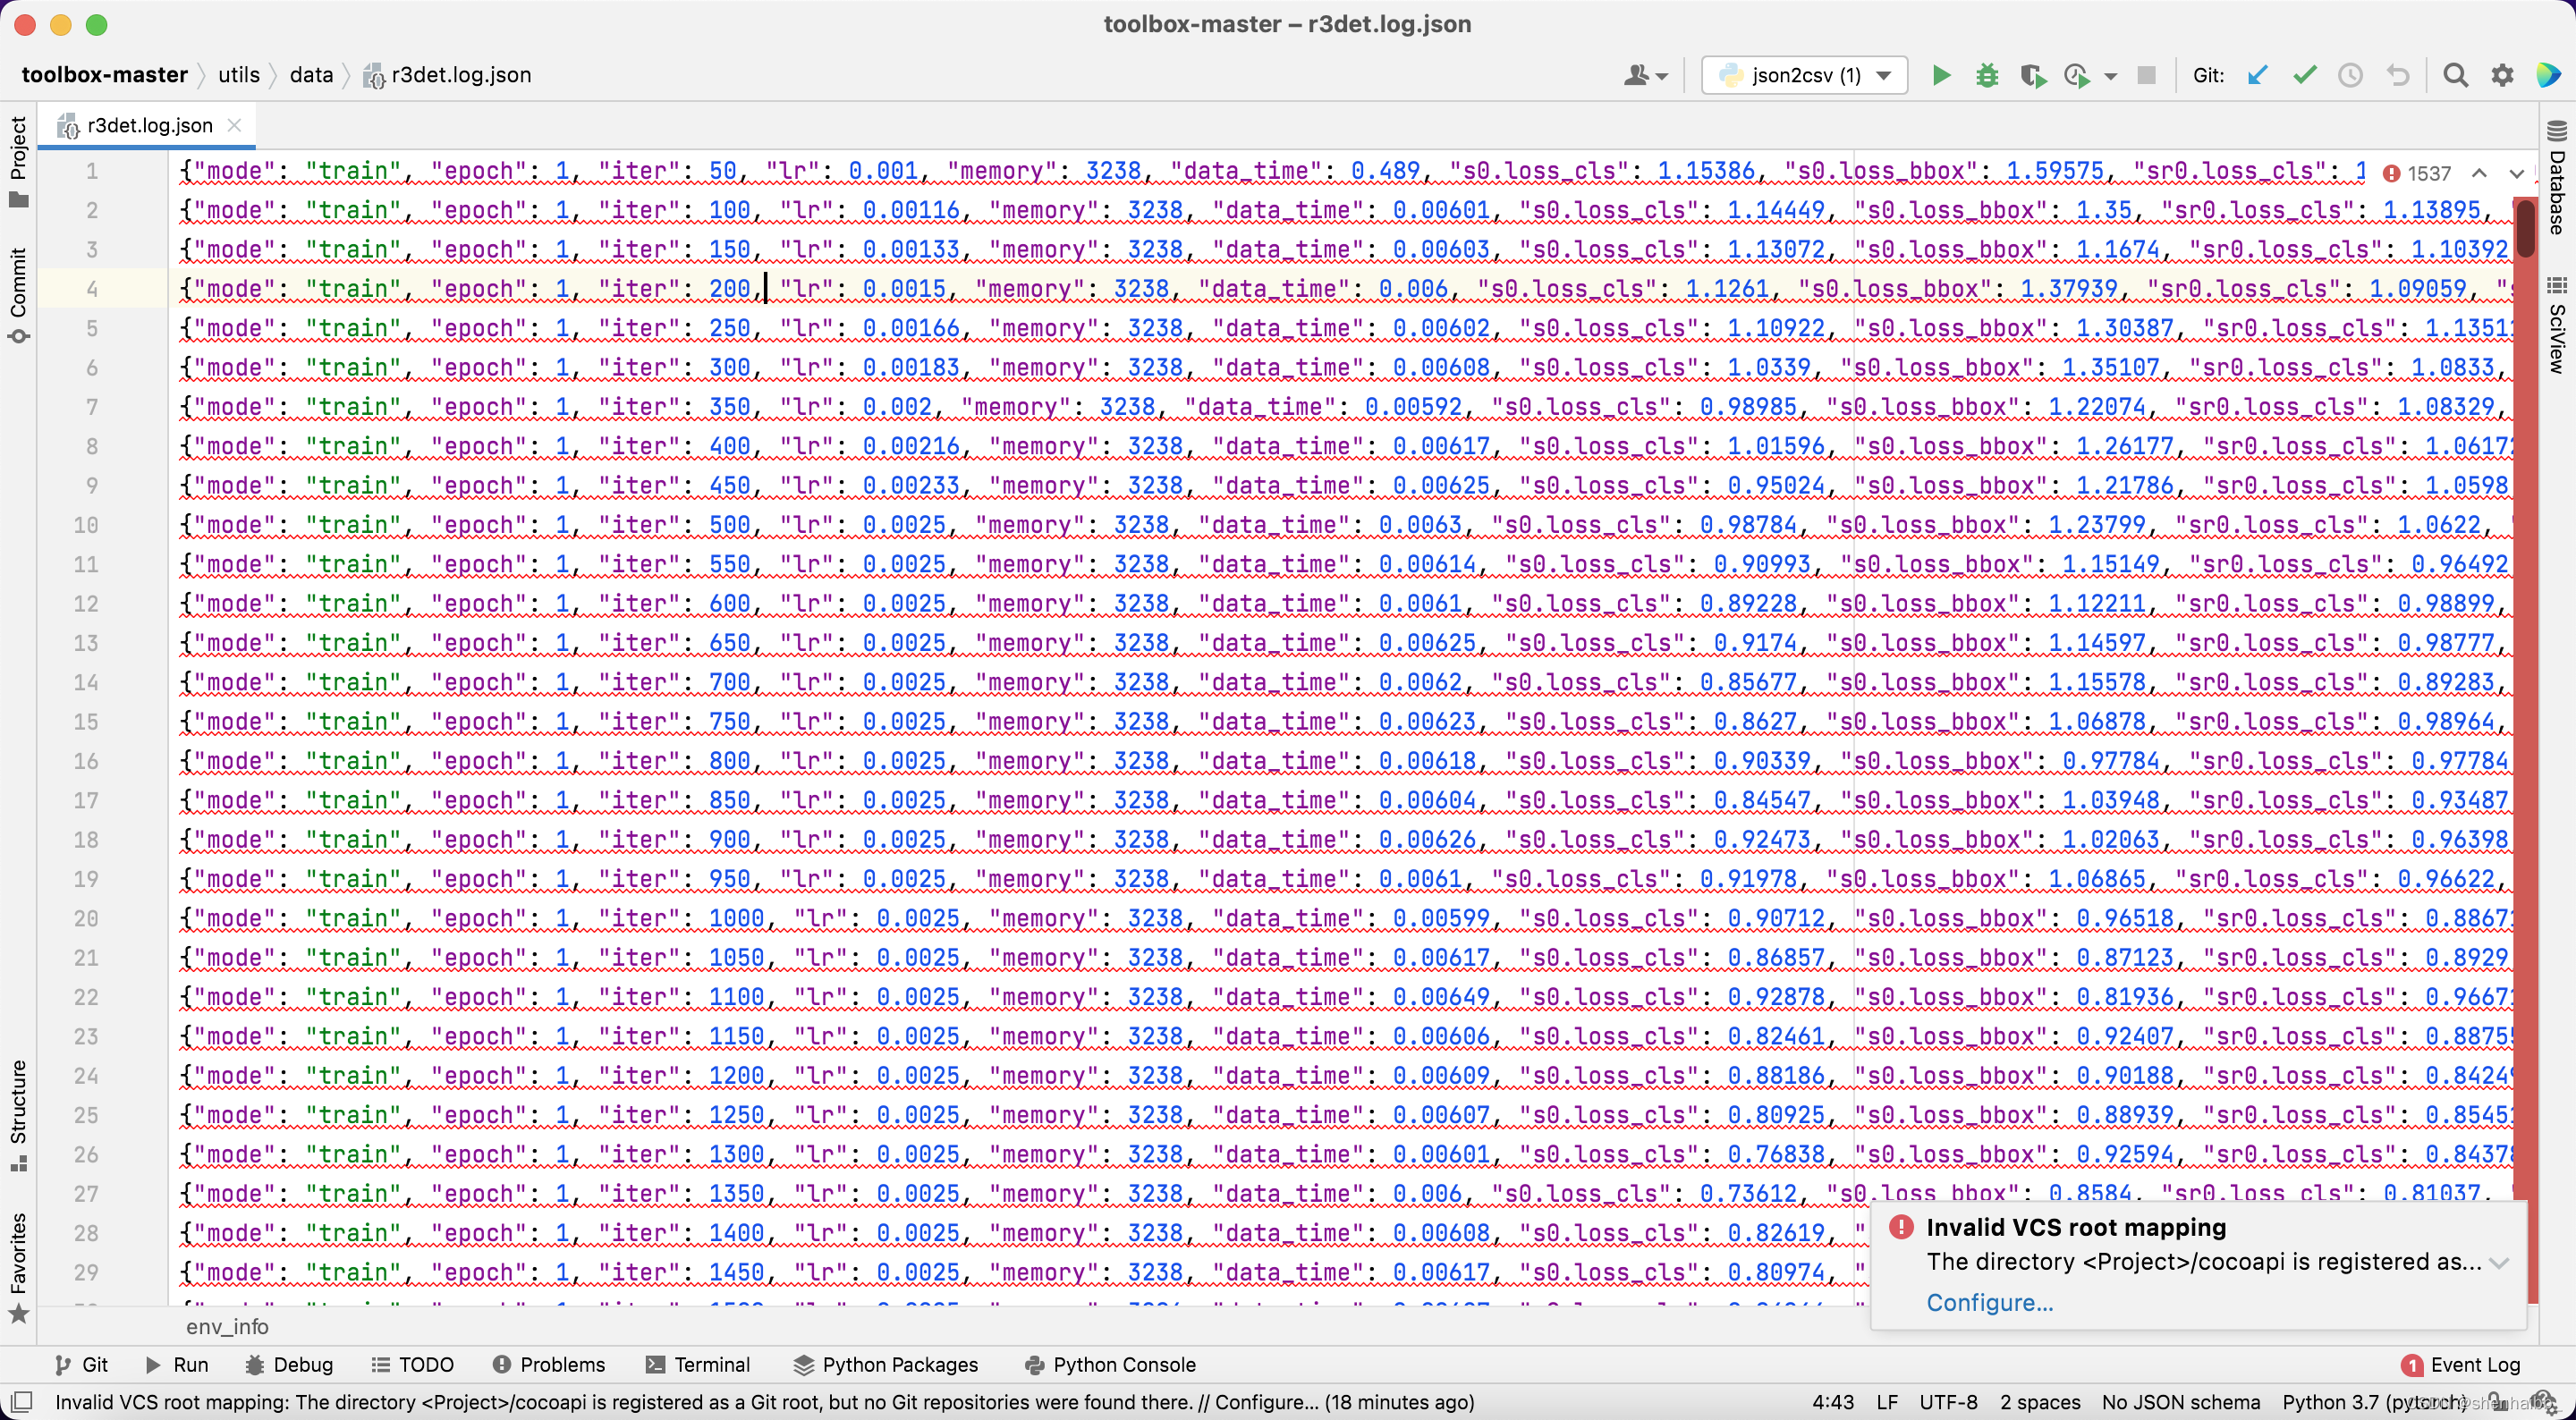The height and width of the screenshot is (1420, 2576).
Task: Open the profiler options dropdown arrow
Action: pyautogui.click(x=2110, y=74)
